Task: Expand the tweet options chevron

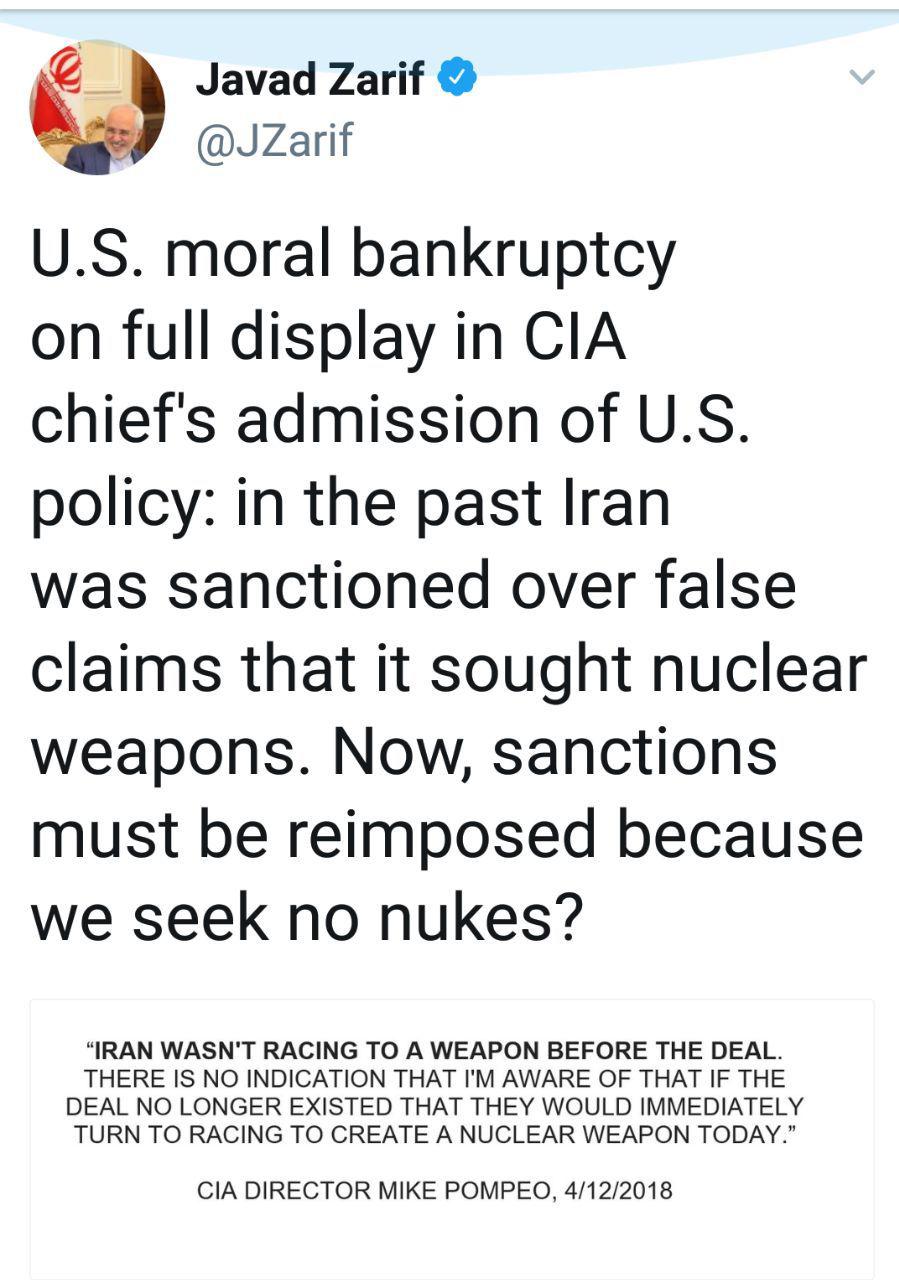Action: (861, 77)
